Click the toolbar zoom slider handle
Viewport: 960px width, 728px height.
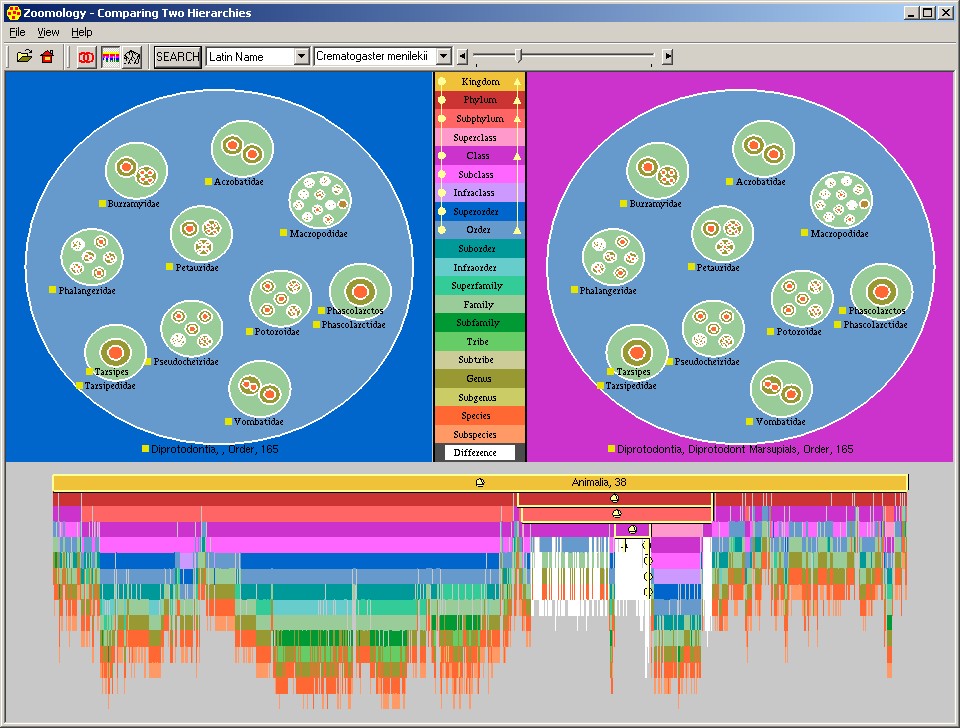518,56
